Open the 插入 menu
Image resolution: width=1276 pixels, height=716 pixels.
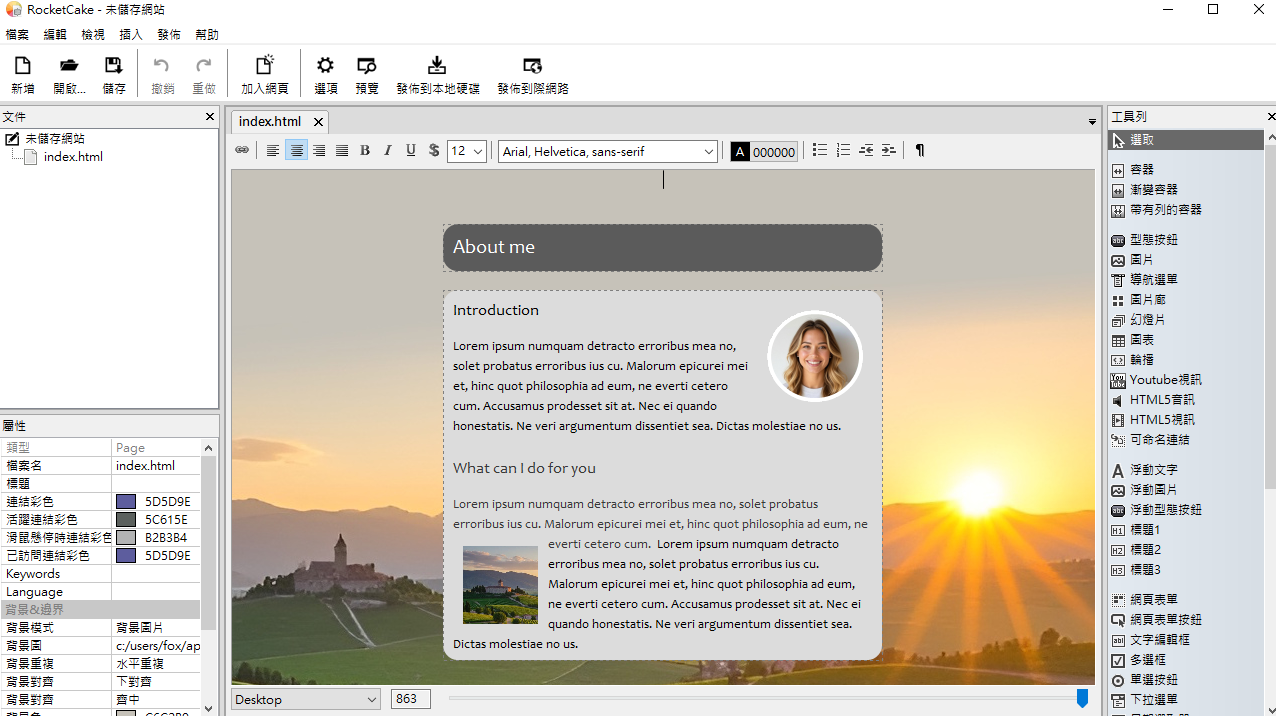coord(131,34)
